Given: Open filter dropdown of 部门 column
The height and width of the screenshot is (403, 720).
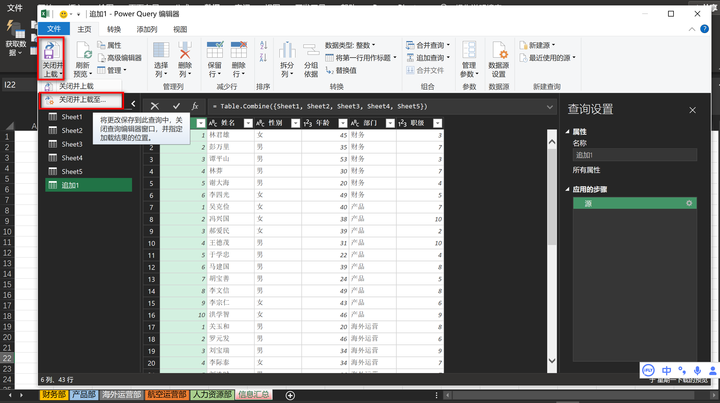Looking at the screenshot, I should click(390, 123).
